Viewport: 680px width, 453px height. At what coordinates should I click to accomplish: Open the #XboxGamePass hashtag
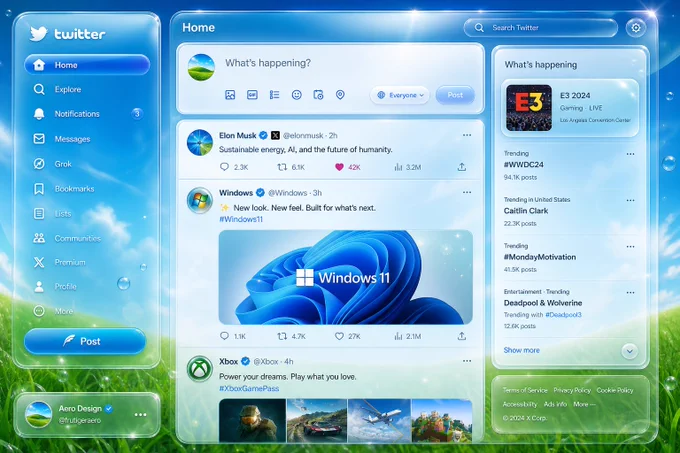click(249, 388)
